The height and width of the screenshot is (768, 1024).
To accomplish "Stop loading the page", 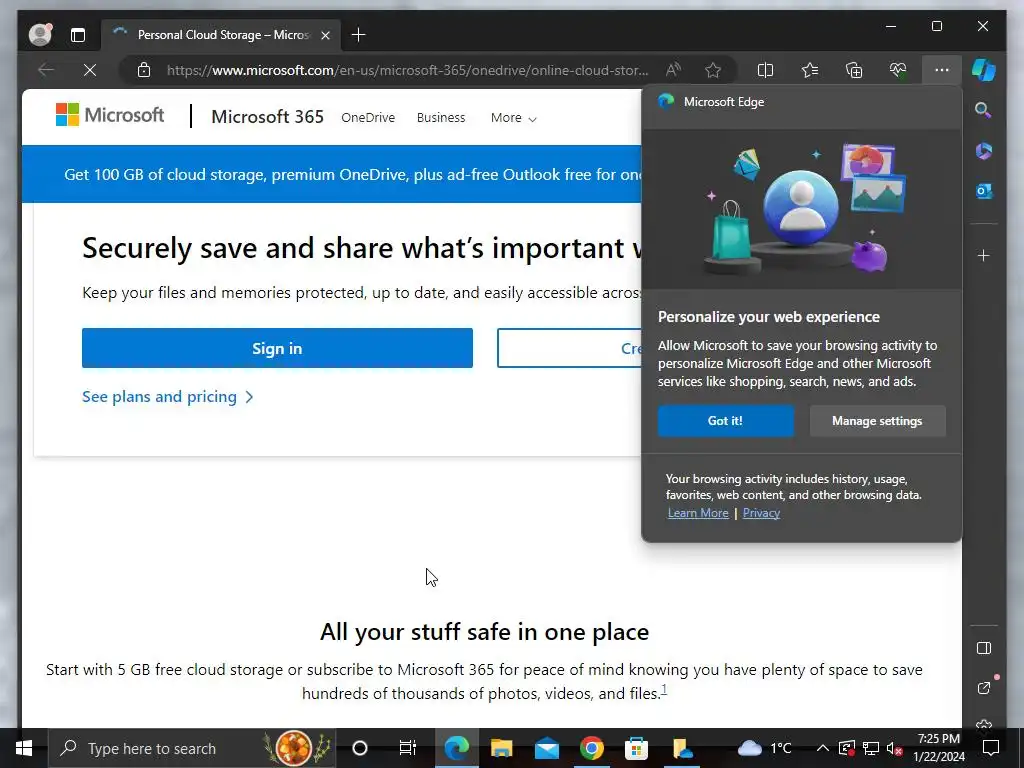I will coord(90,70).
